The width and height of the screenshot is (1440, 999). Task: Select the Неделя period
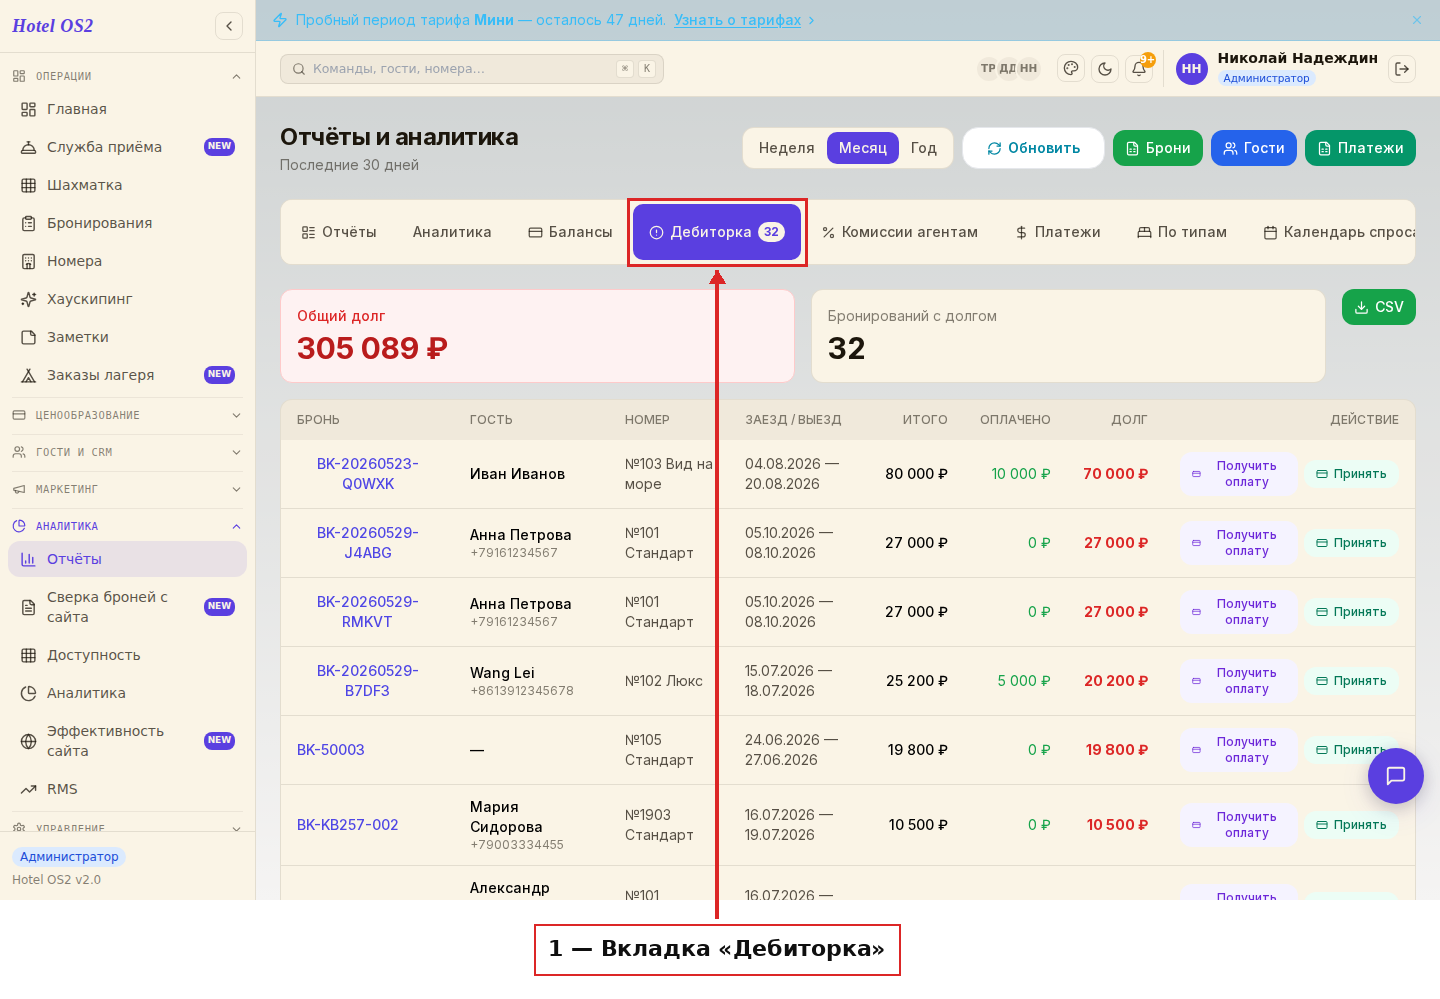(x=786, y=148)
